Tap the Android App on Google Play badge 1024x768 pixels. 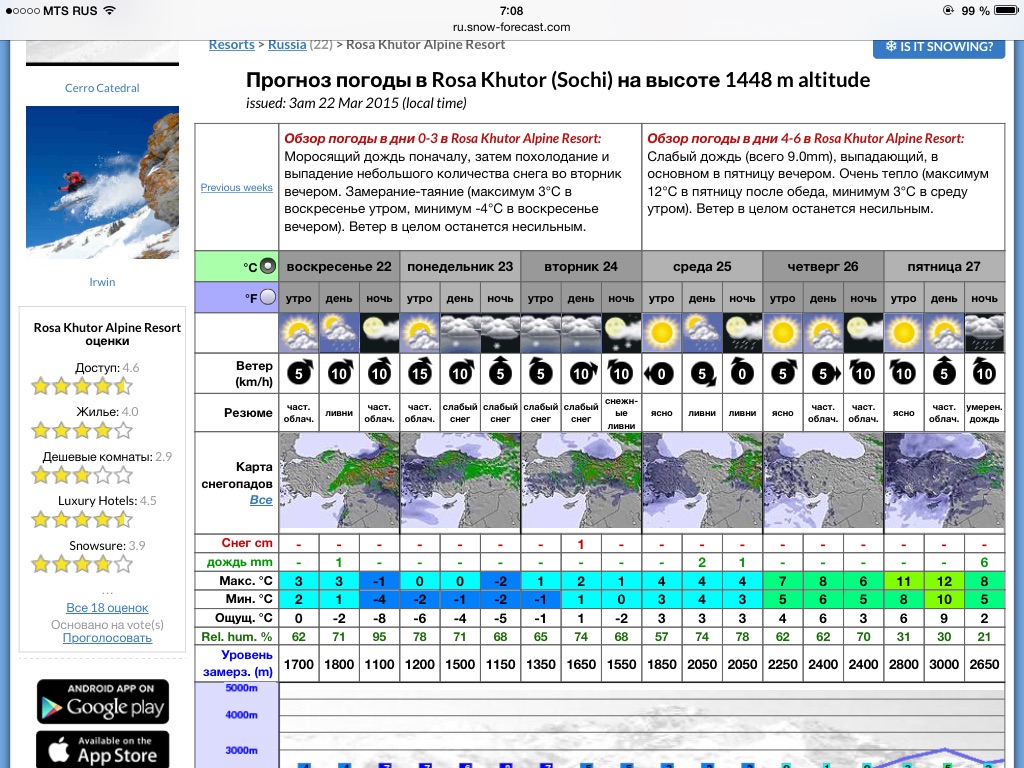coord(103,701)
